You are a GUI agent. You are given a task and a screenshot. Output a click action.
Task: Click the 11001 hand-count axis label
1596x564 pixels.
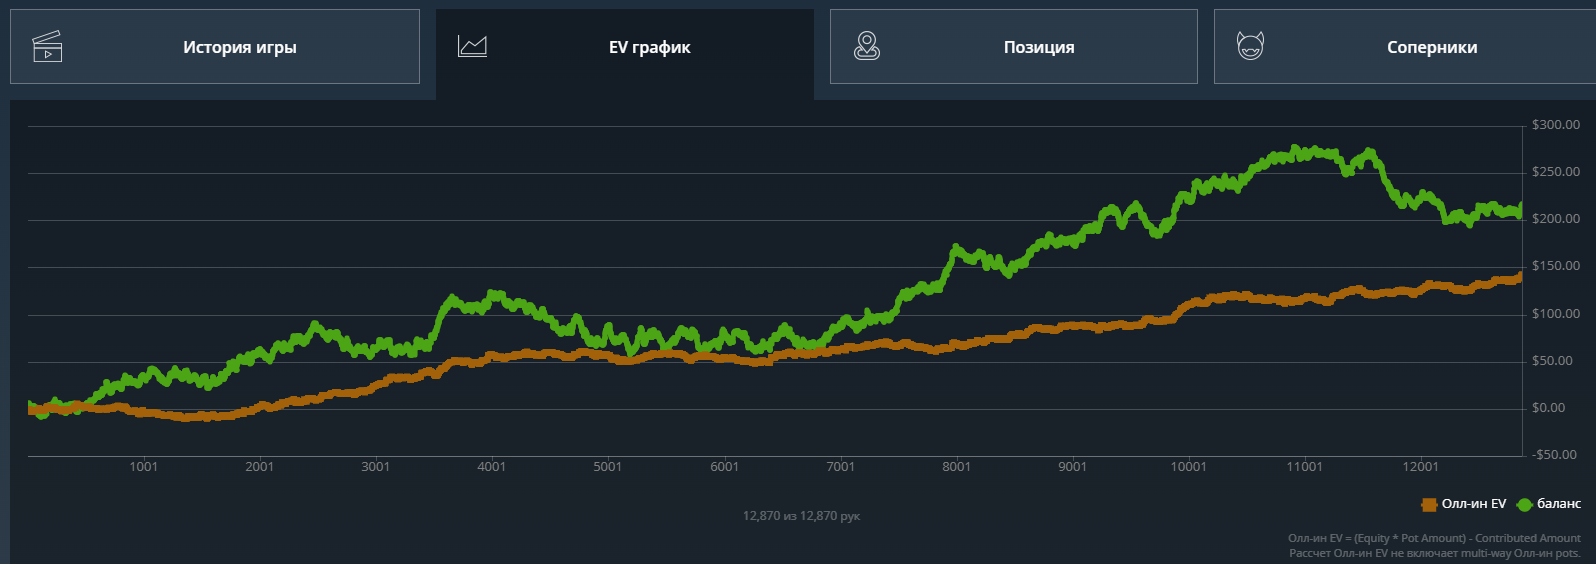tap(1305, 467)
